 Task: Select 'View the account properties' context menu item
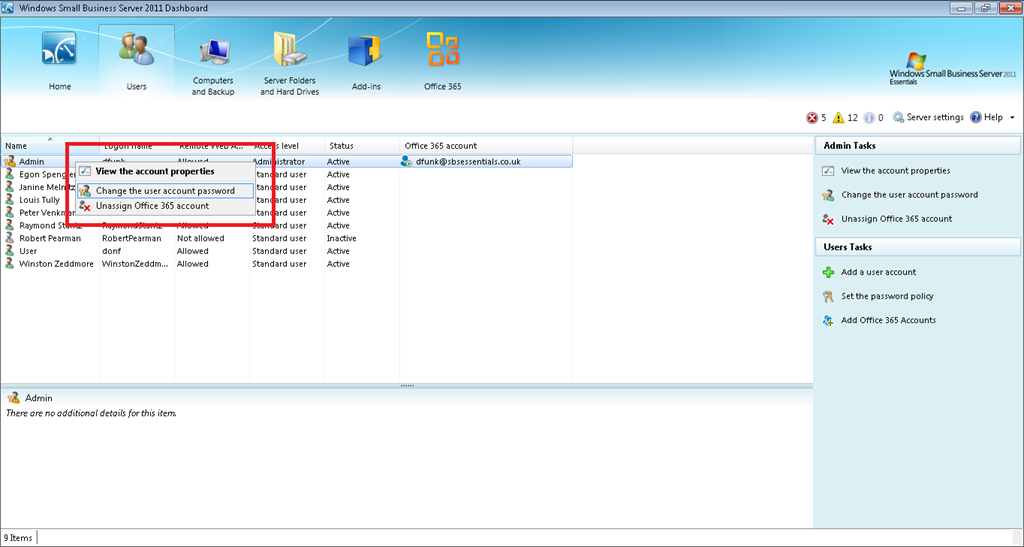154,172
